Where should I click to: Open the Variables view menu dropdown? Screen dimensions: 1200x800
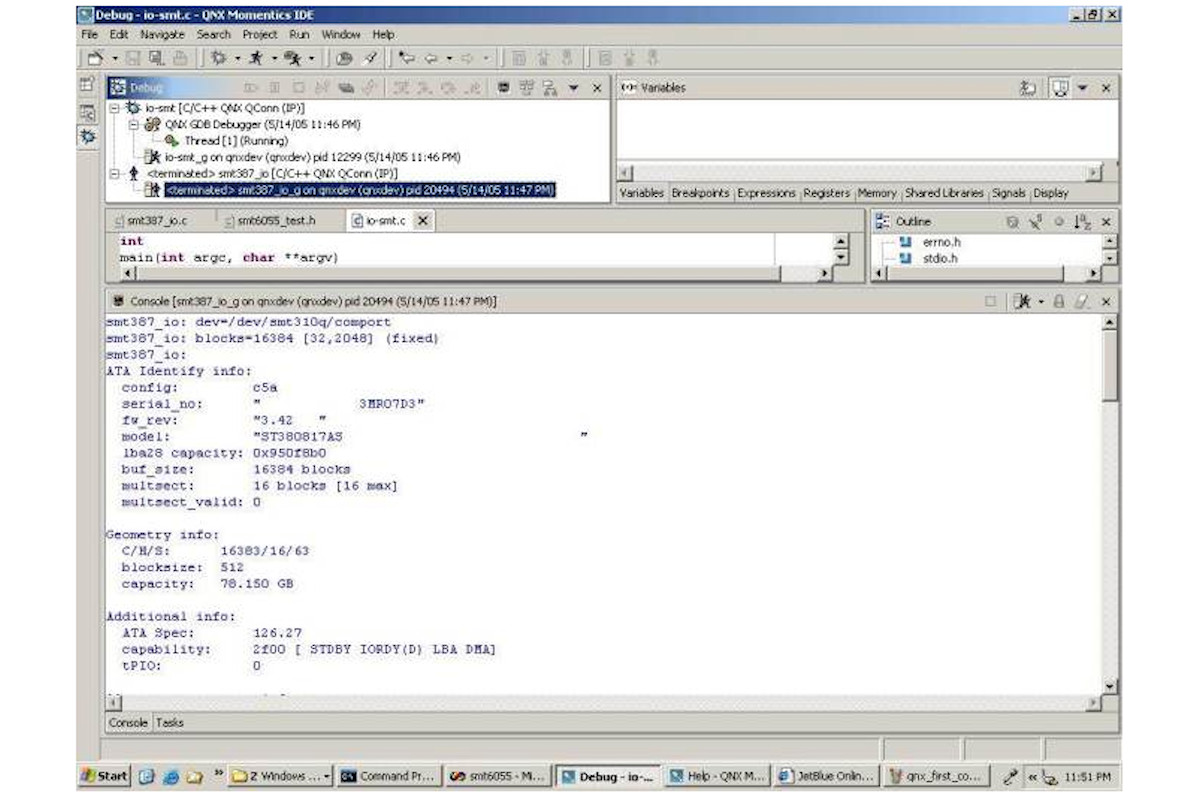click(x=1084, y=88)
